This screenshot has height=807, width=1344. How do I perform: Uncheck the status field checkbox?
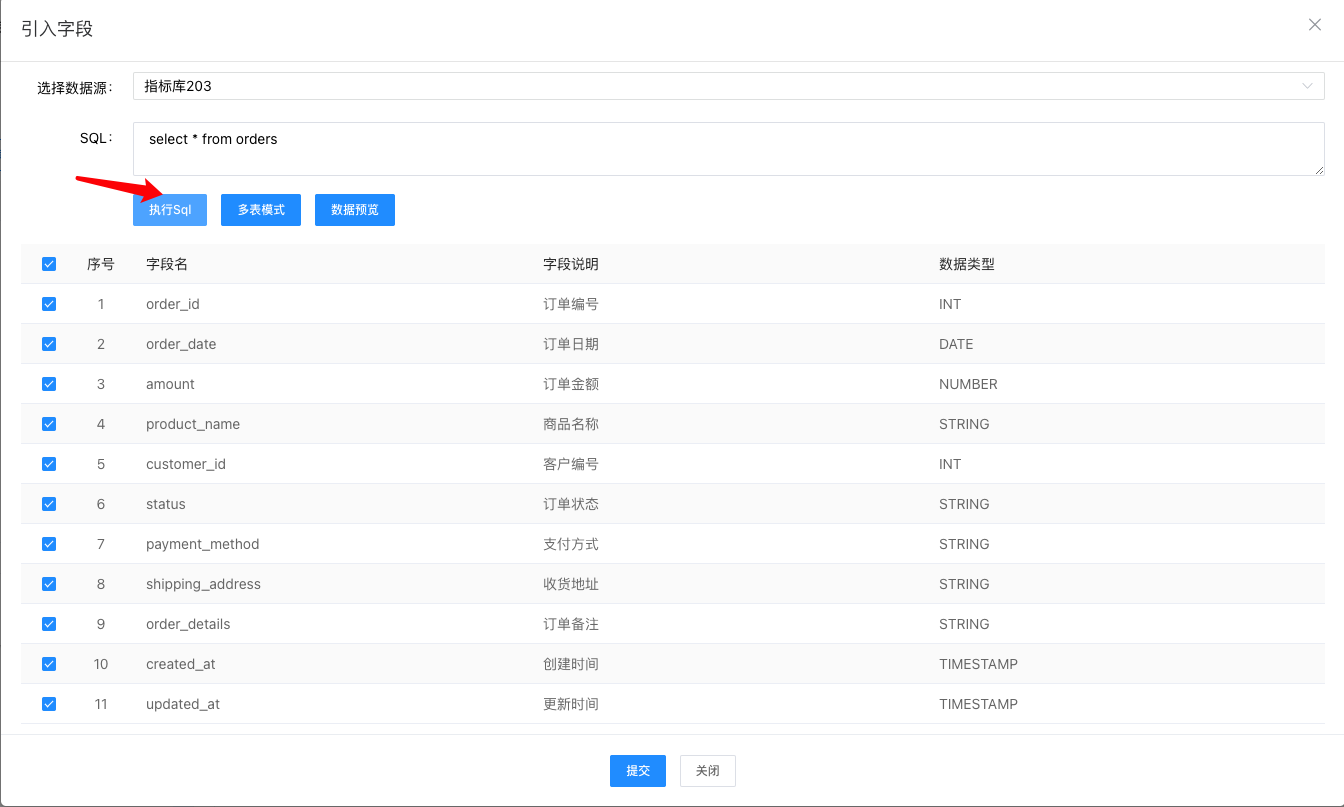click(49, 504)
